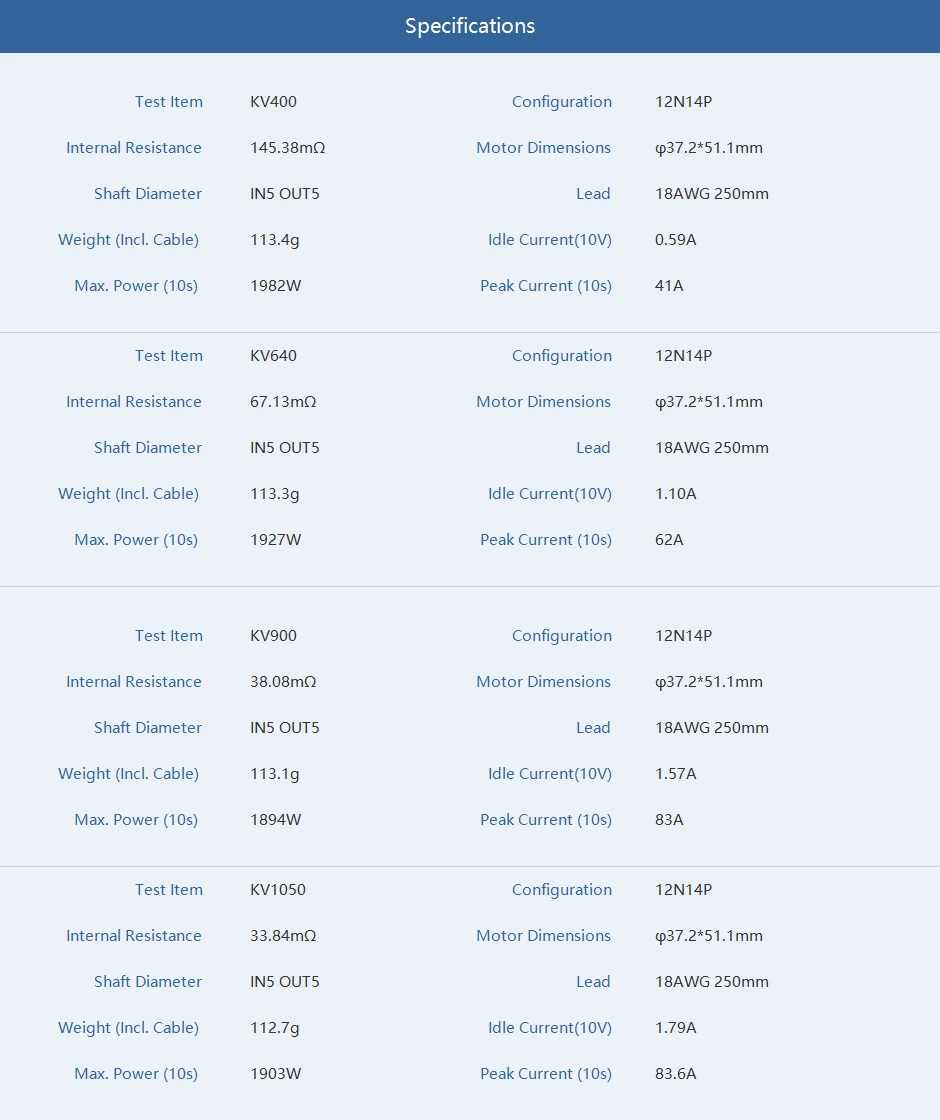Click the 41A peak current value

[x=669, y=286]
